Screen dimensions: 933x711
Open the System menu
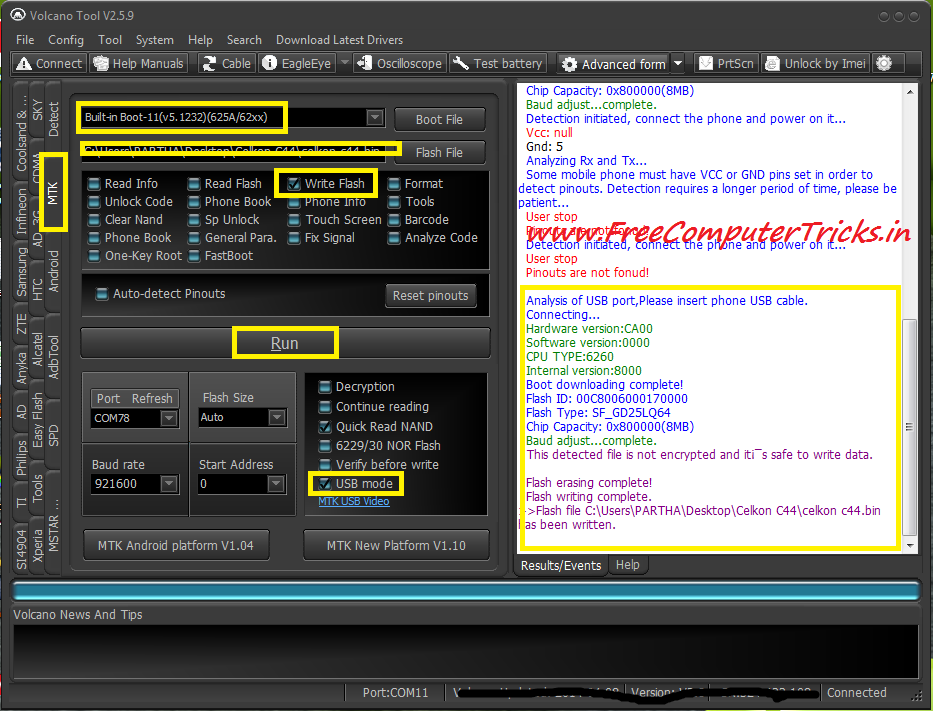155,40
